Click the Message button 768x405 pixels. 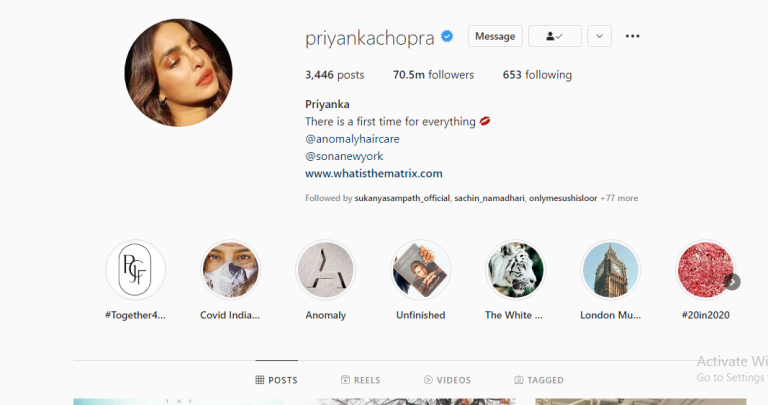[x=495, y=36]
